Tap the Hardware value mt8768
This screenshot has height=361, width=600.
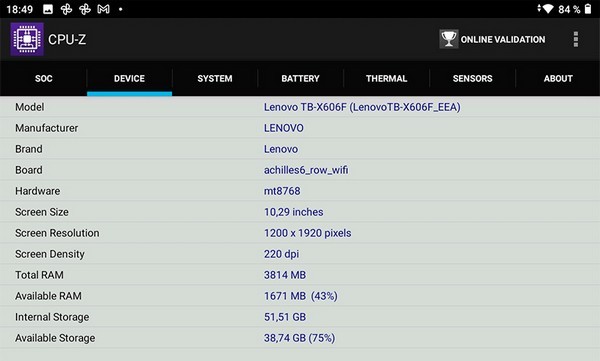click(282, 191)
